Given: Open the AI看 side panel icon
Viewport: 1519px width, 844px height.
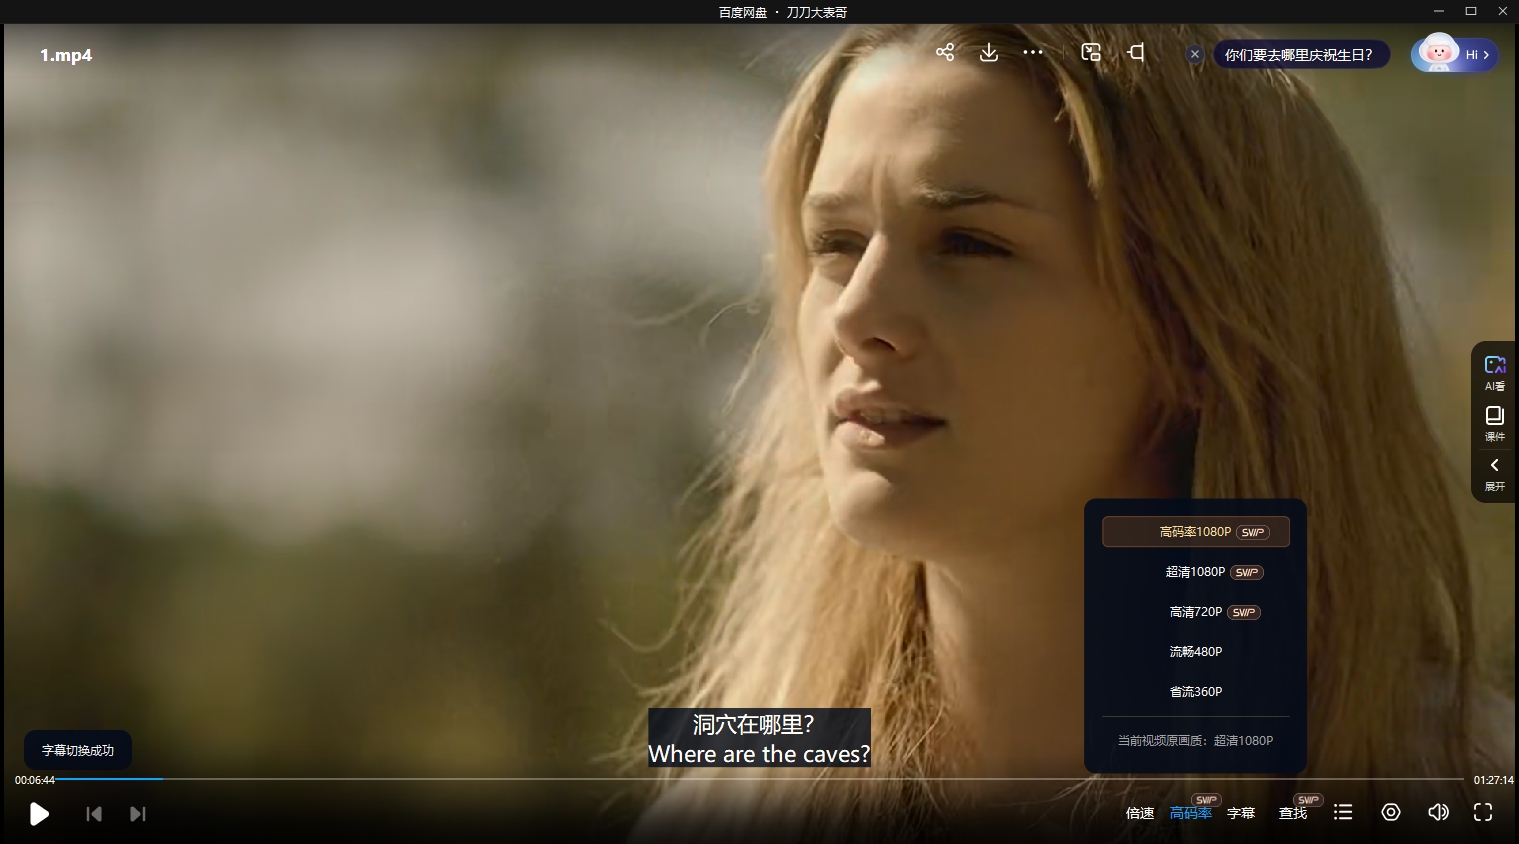Looking at the screenshot, I should (1494, 371).
